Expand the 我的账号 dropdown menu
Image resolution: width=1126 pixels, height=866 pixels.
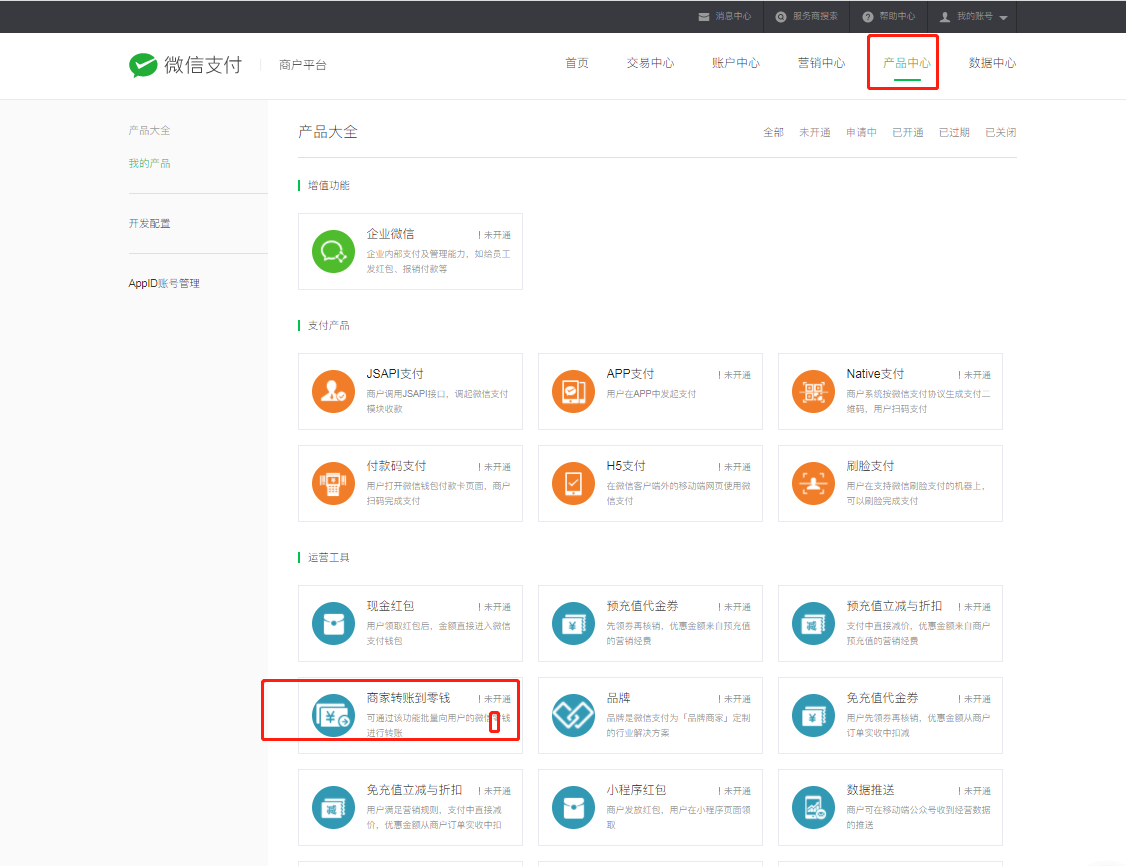pos(973,17)
